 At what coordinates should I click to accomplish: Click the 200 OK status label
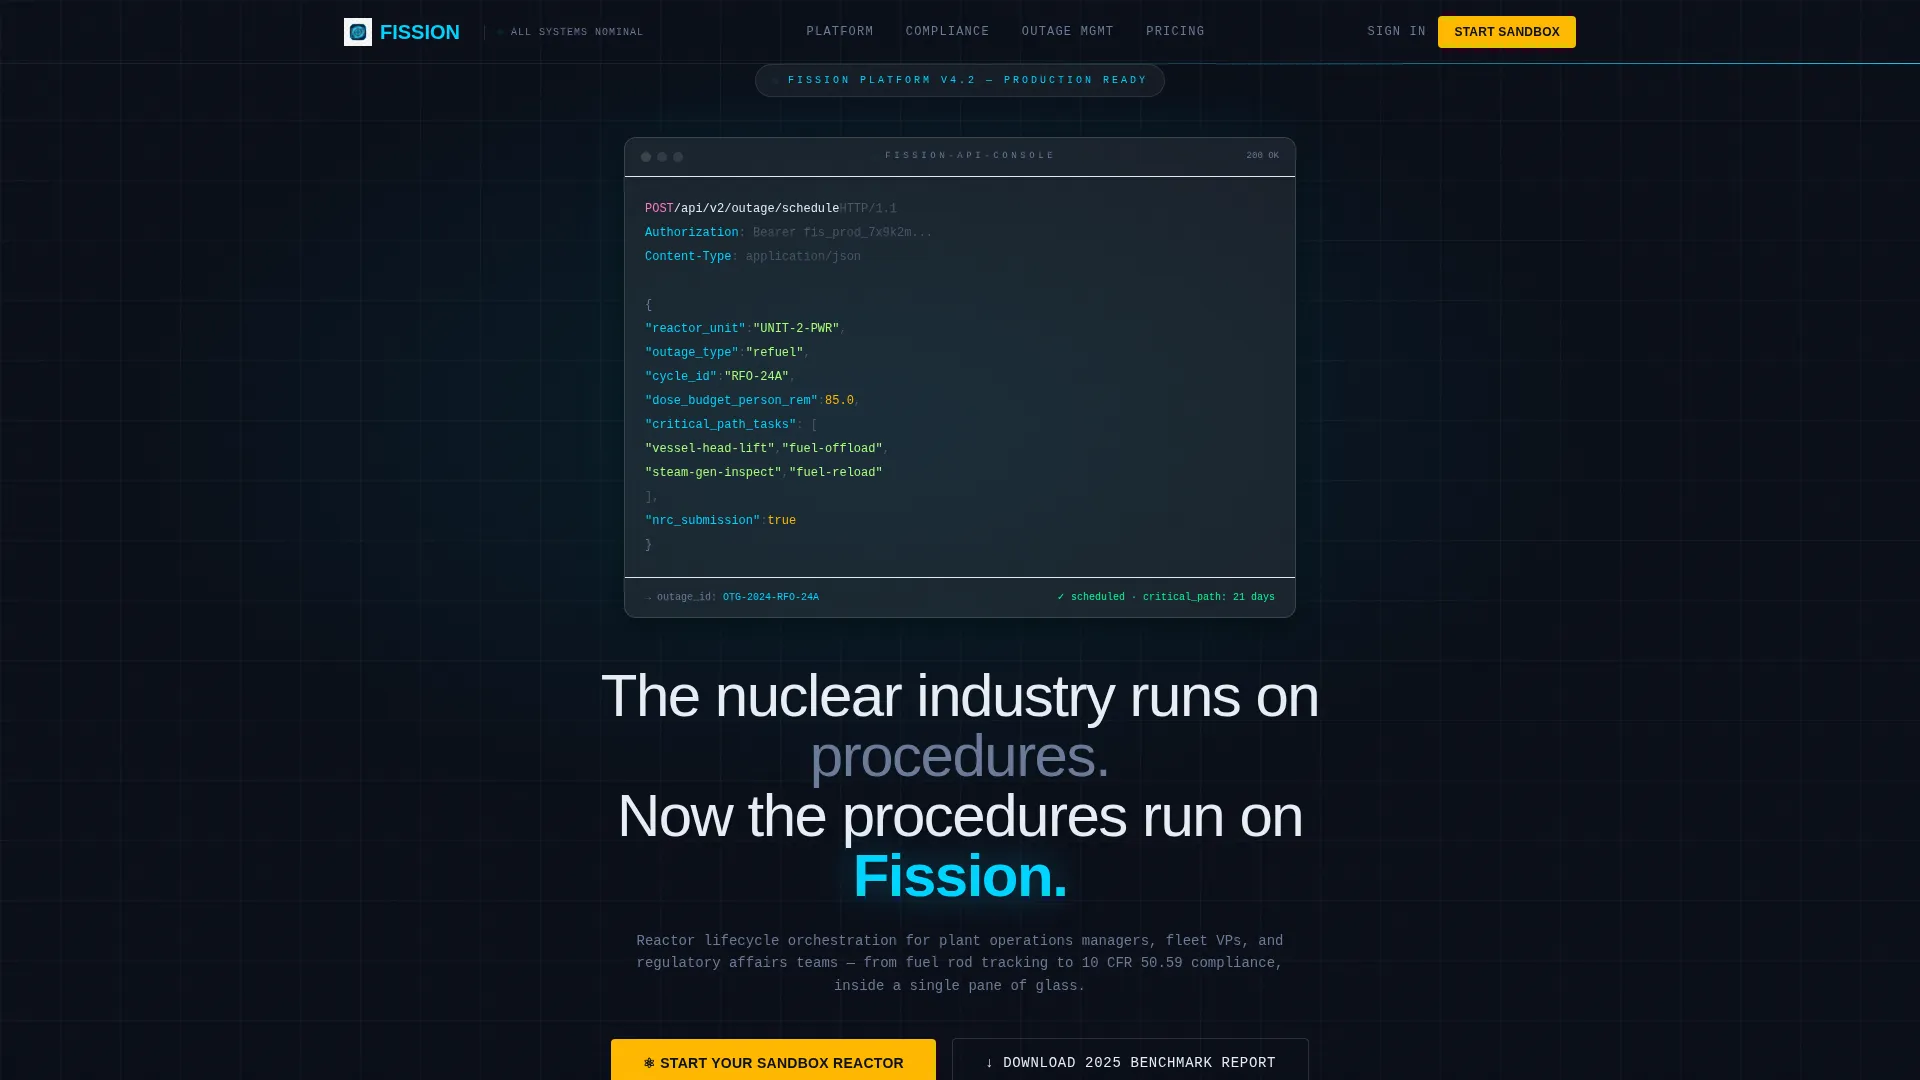1262,156
